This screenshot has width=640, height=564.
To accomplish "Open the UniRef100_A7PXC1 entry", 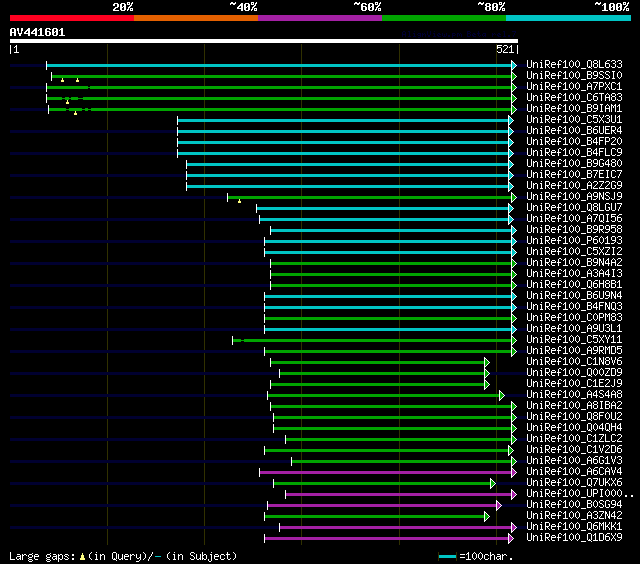I will (x=574, y=87).
